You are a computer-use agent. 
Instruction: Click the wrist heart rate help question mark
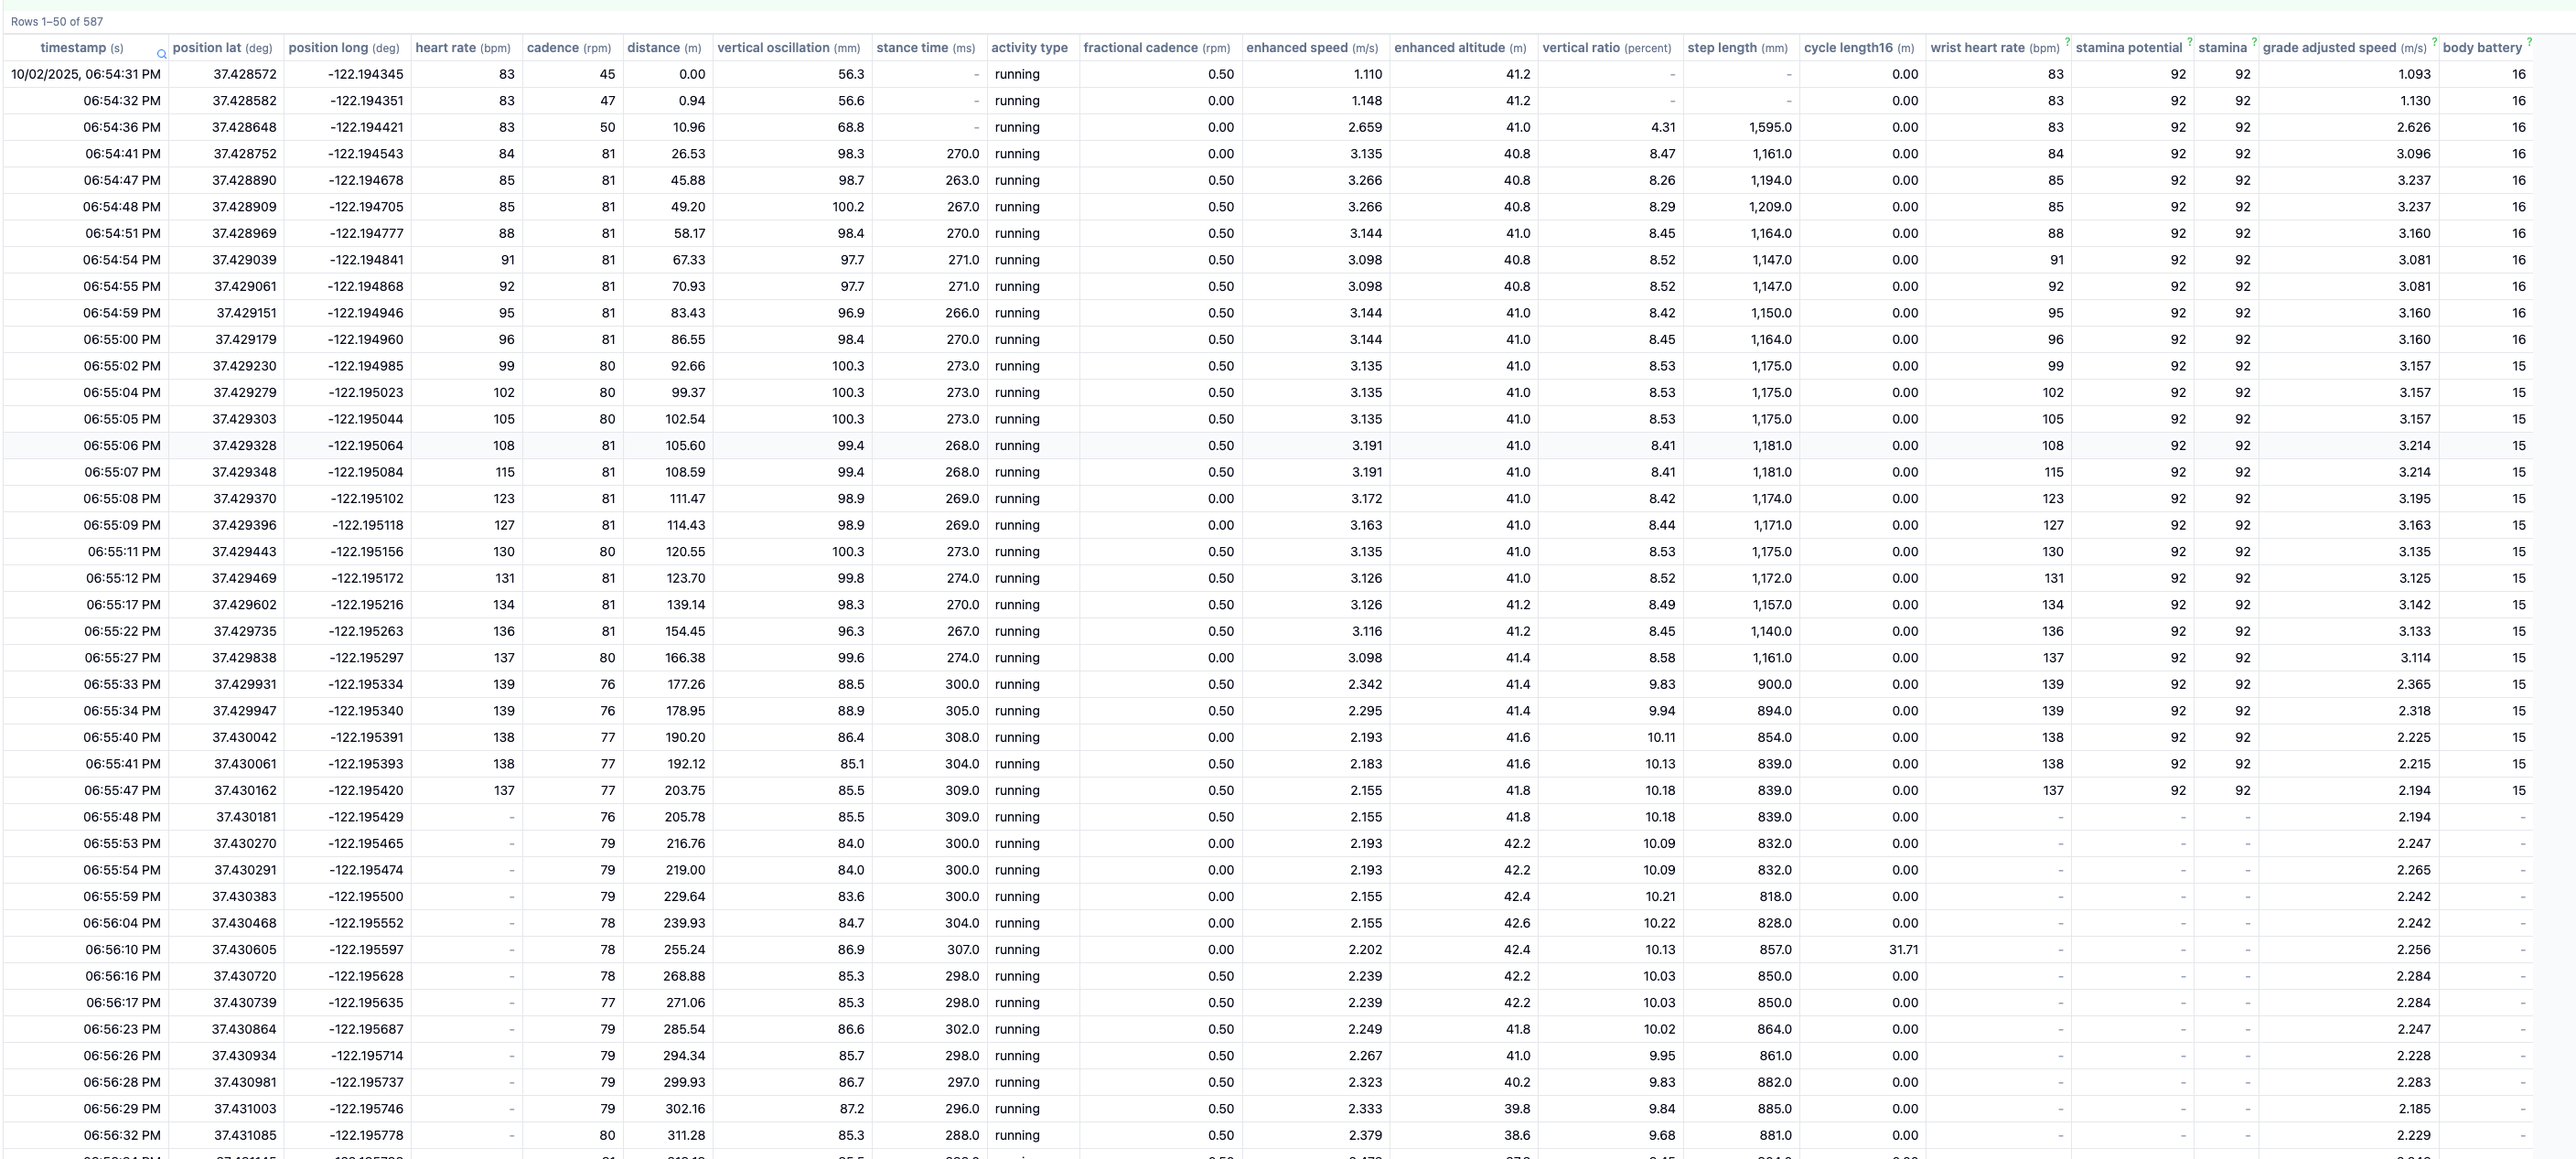tap(2067, 42)
